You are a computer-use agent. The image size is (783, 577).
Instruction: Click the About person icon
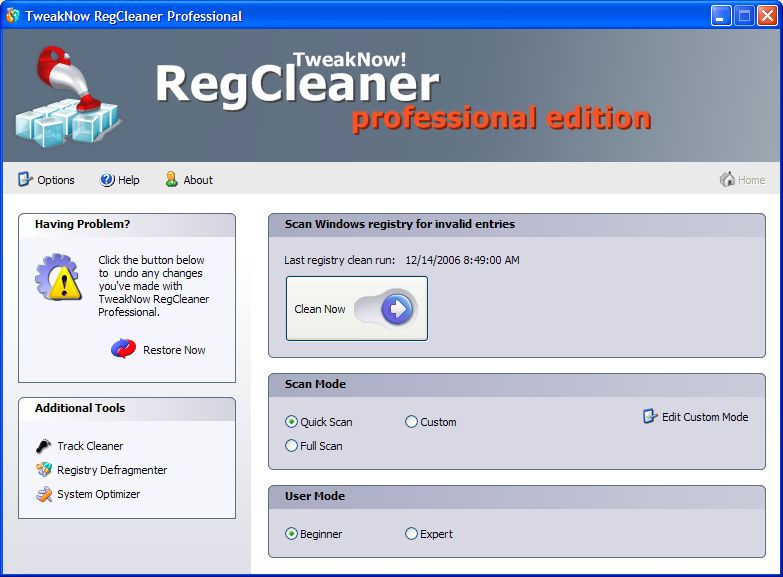tap(171, 179)
